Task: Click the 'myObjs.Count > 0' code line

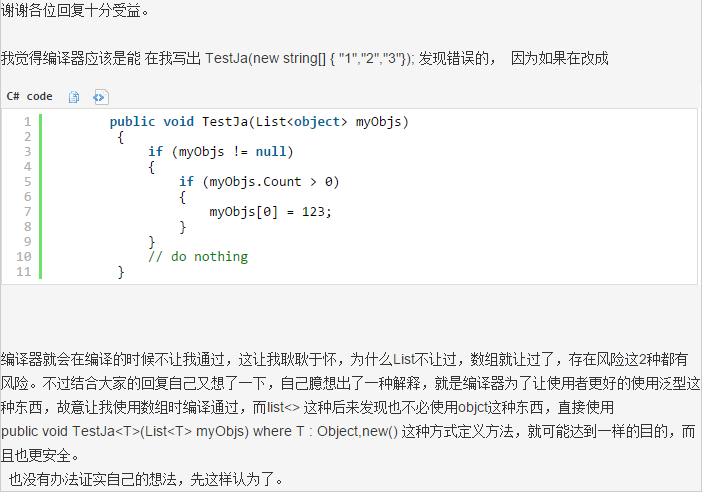Action: [259, 182]
